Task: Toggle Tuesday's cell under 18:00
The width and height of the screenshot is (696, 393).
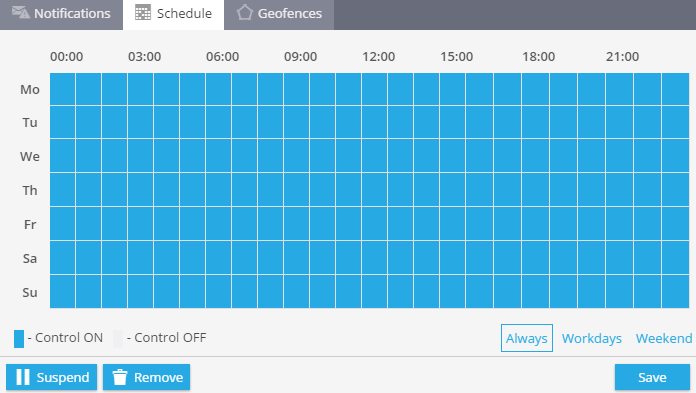Action: coord(535,122)
